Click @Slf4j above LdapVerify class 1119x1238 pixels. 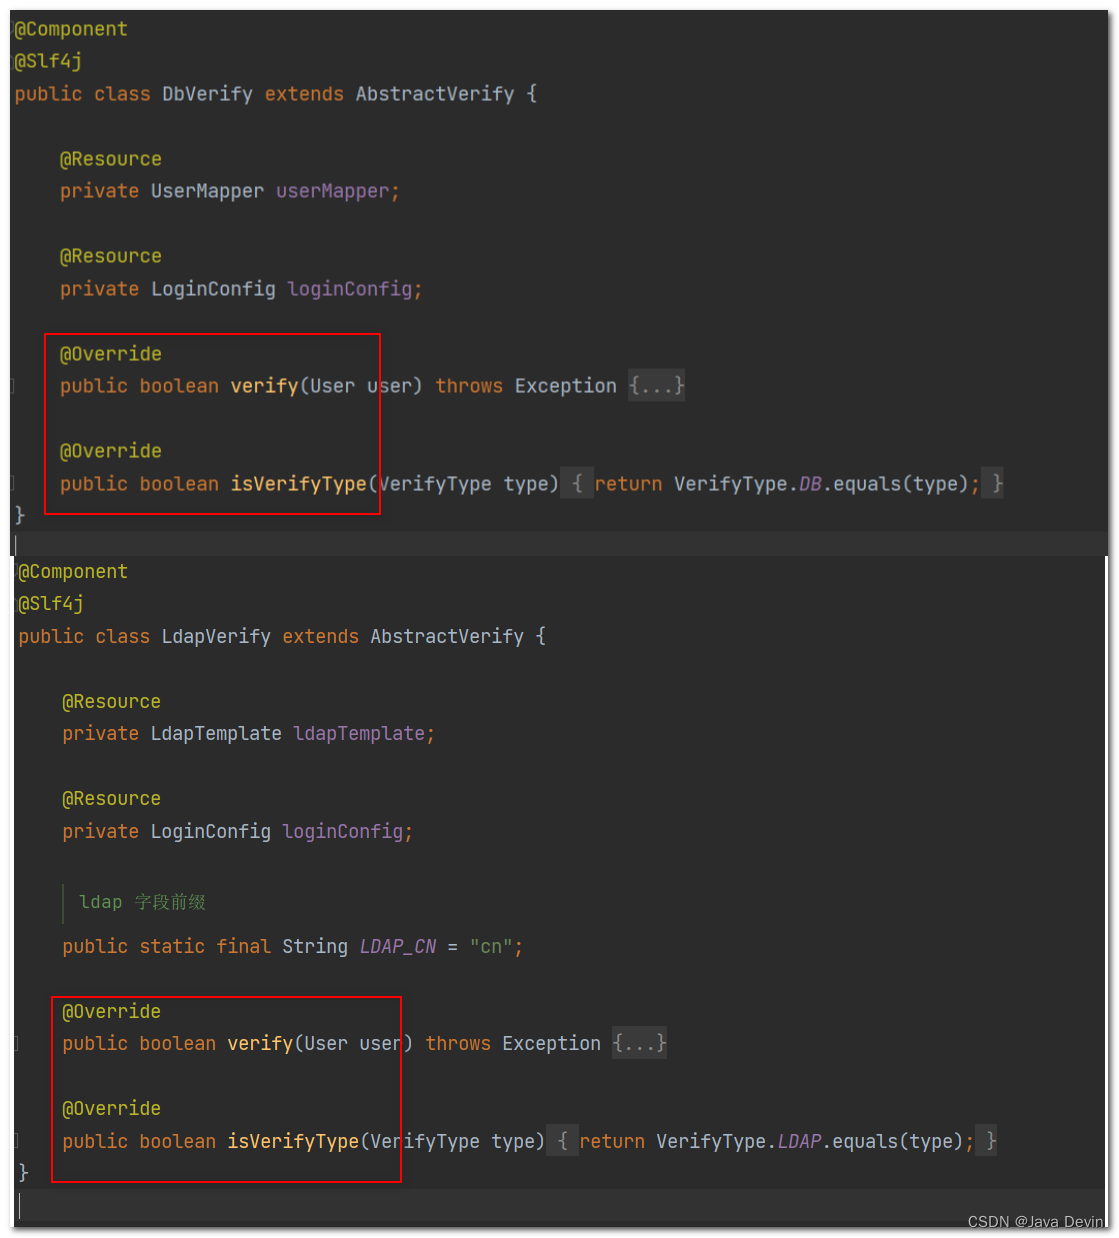(x=51, y=604)
